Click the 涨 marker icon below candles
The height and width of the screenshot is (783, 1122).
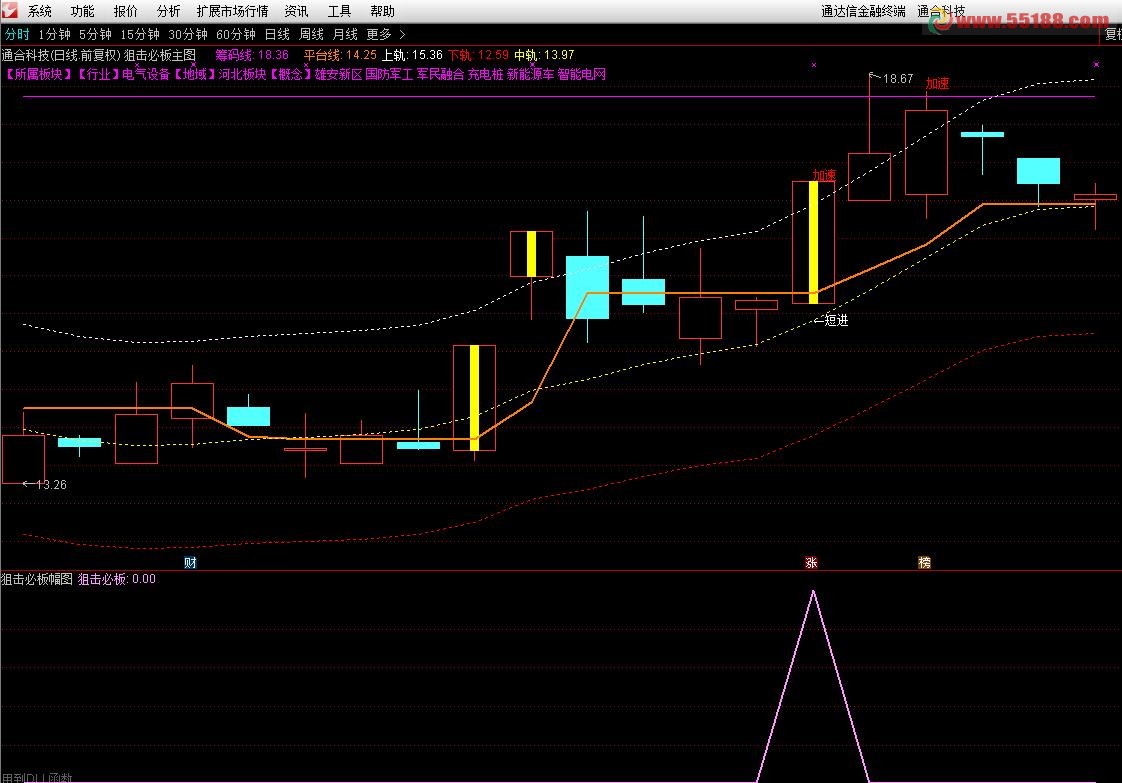pyautogui.click(x=811, y=563)
